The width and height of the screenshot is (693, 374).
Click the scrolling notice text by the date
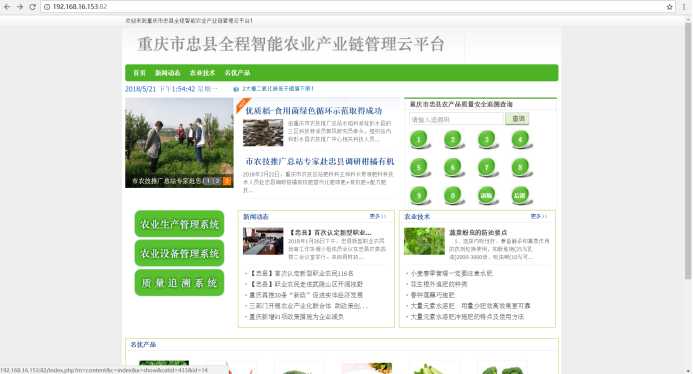pyautogui.click(x=278, y=89)
